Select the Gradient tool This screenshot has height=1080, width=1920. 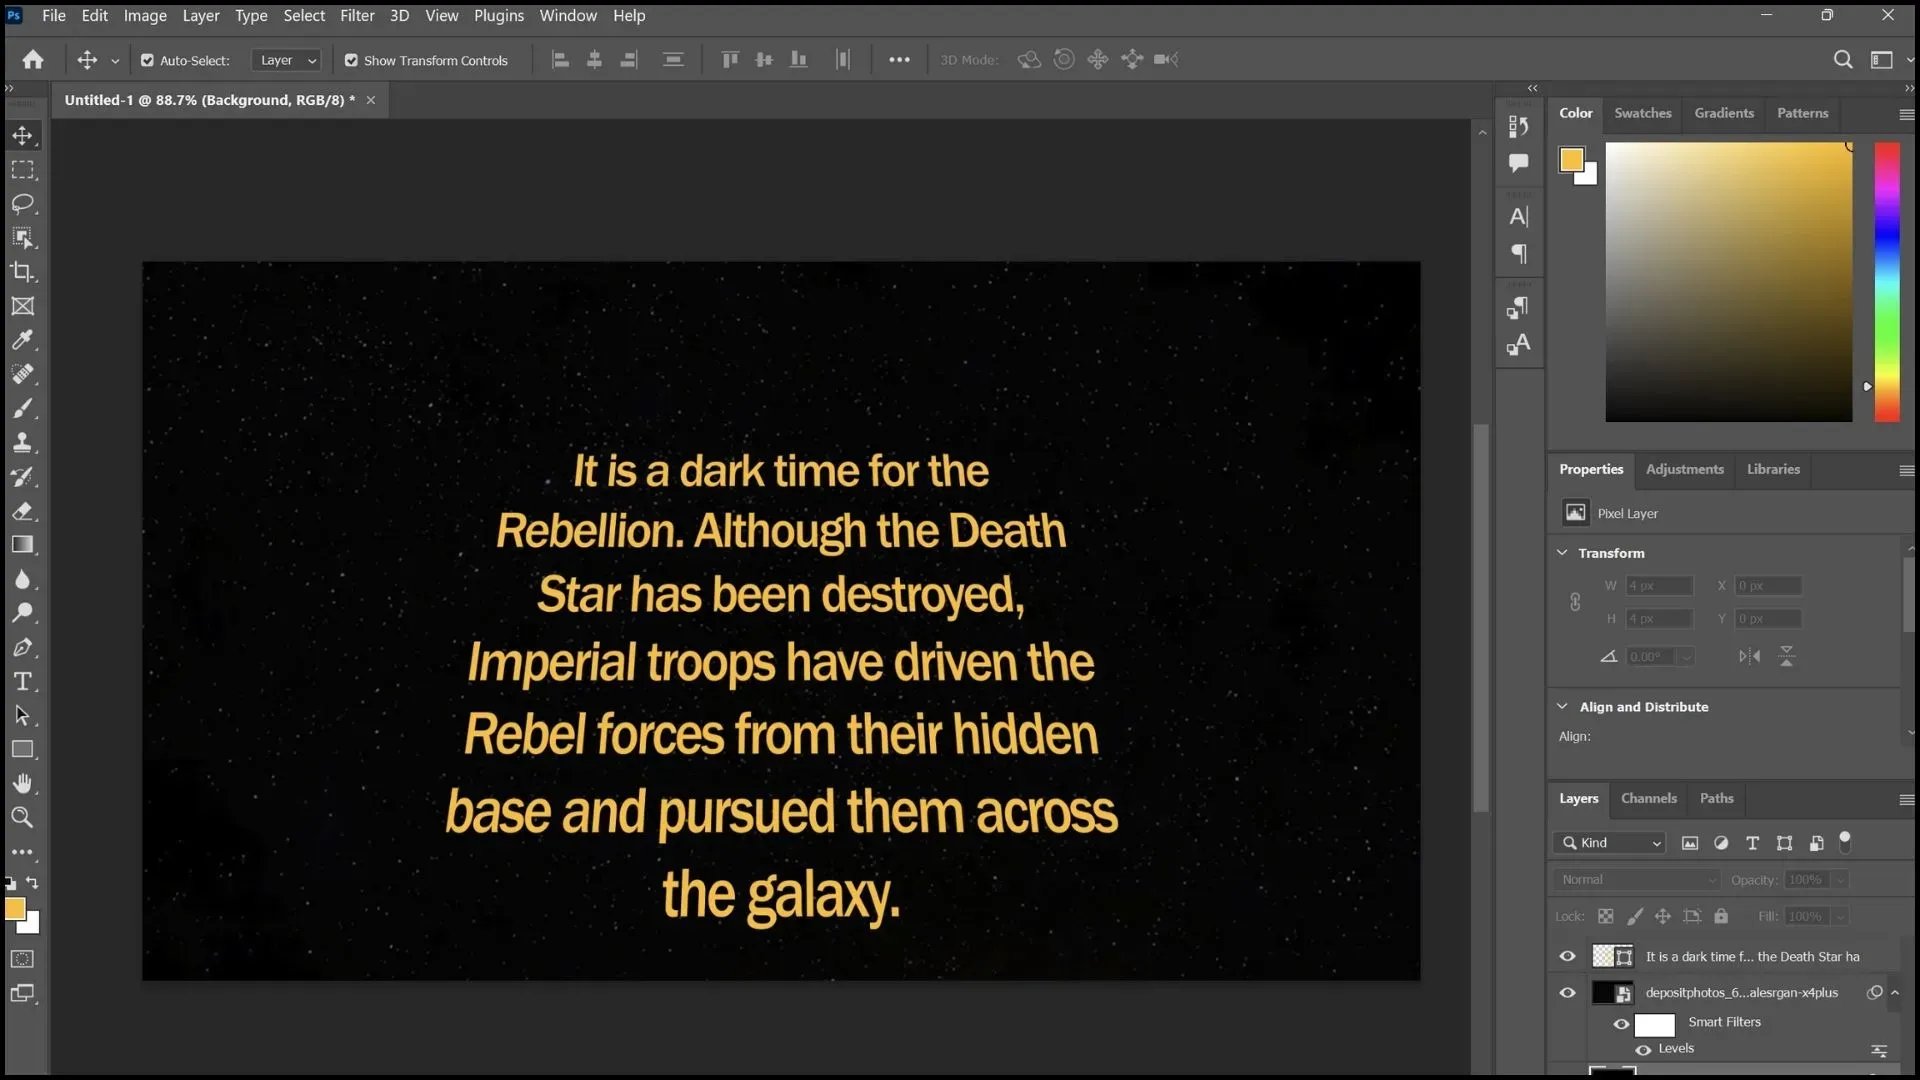point(22,545)
